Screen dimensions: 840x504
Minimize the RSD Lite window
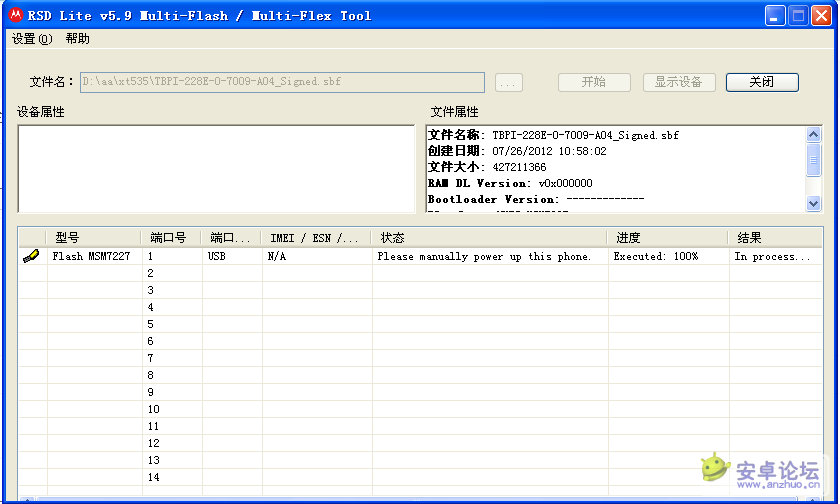pos(775,16)
